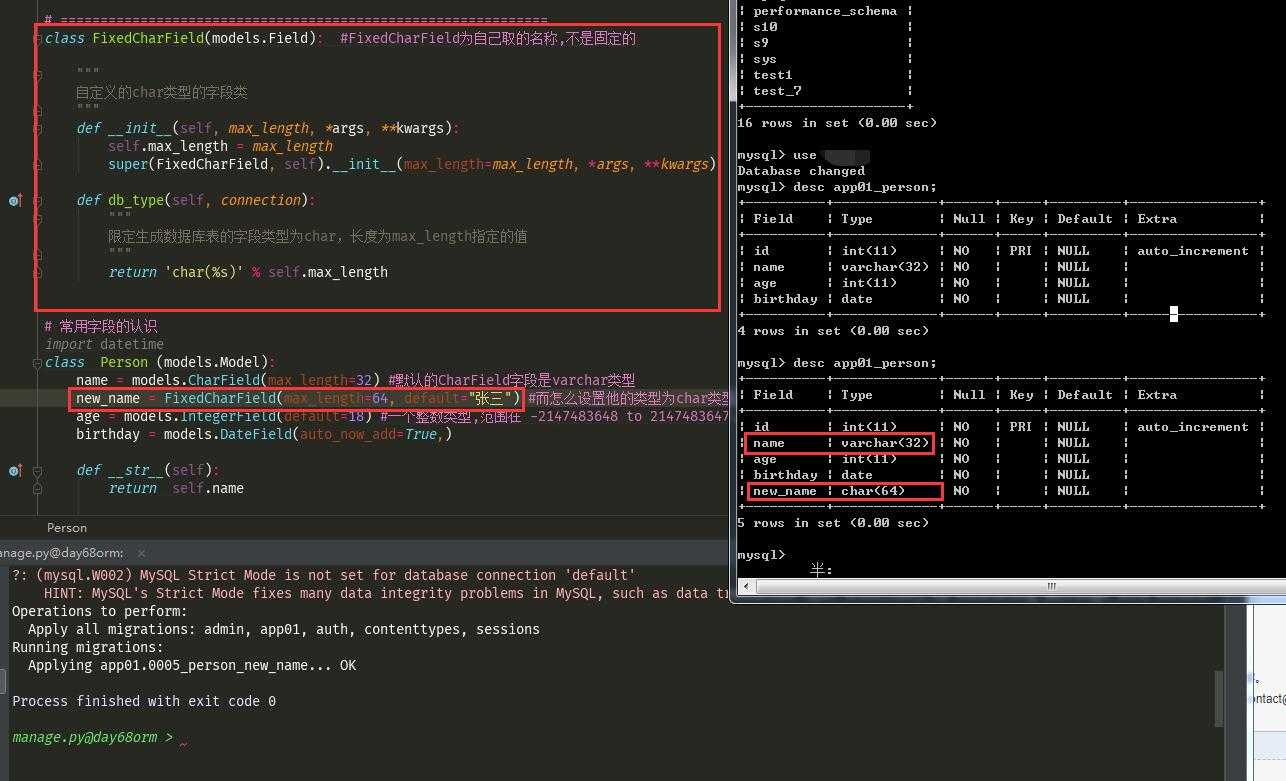Select the manage.py@day68orm console tab

[62, 553]
